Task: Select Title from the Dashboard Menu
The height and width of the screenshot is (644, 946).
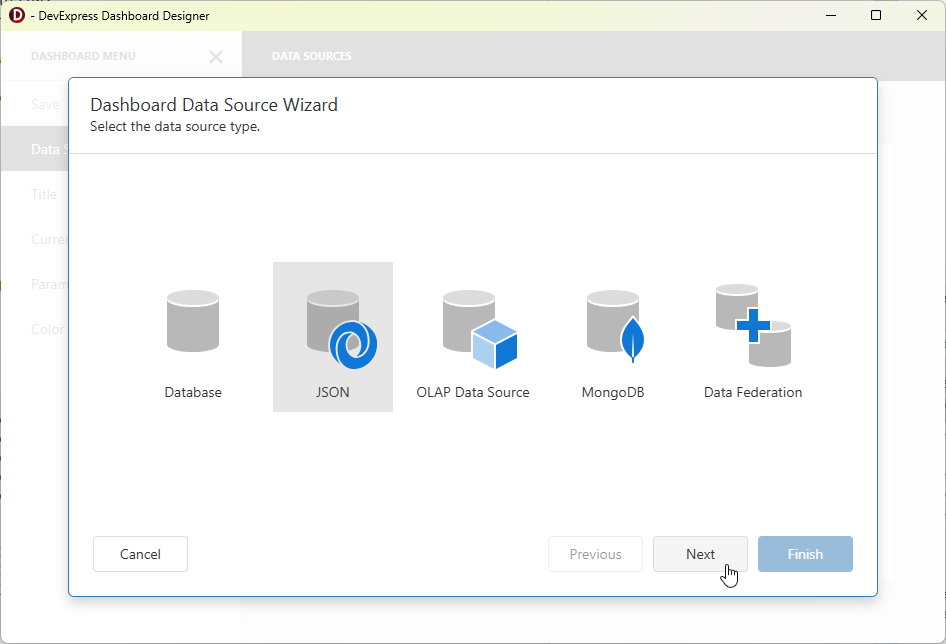Action: click(44, 194)
